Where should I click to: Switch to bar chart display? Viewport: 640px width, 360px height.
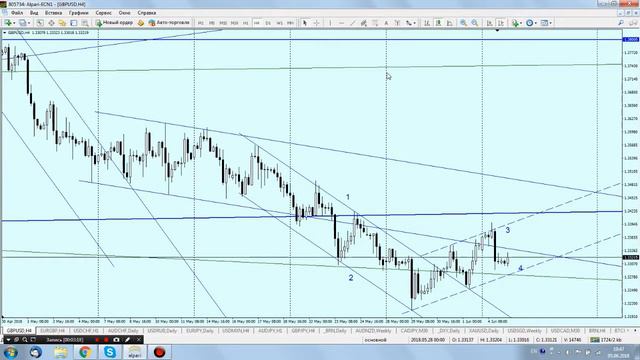(x=427, y=23)
